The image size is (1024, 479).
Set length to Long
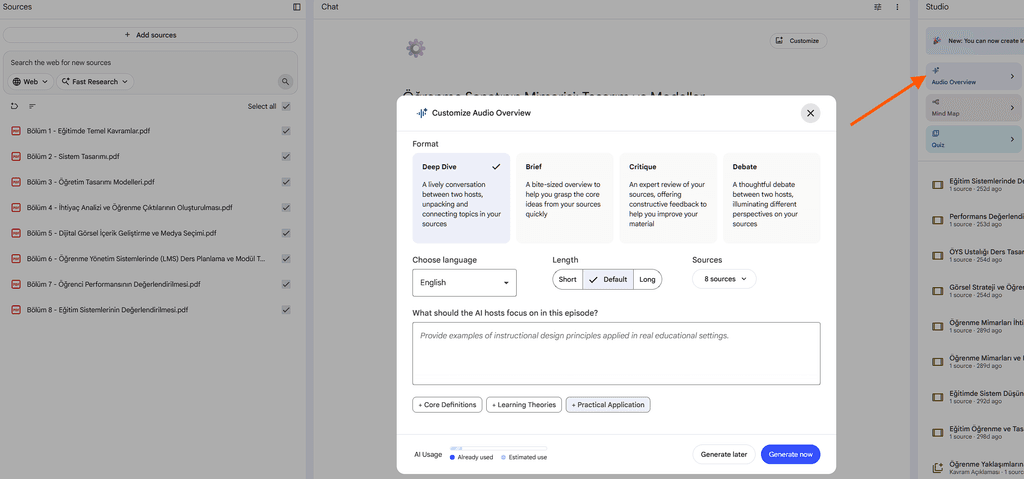click(647, 279)
